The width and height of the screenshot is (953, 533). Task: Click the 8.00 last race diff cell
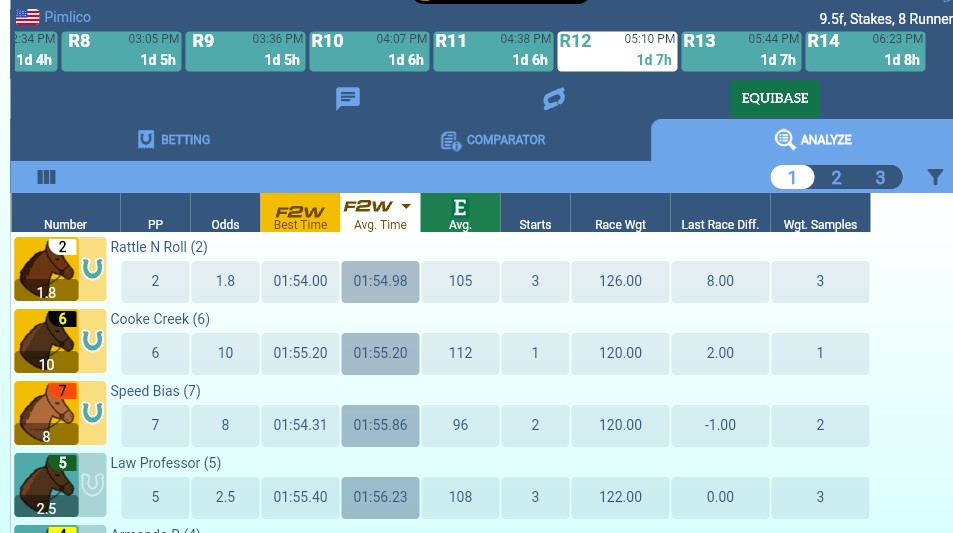pyautogui.click(x=720, y=281)
